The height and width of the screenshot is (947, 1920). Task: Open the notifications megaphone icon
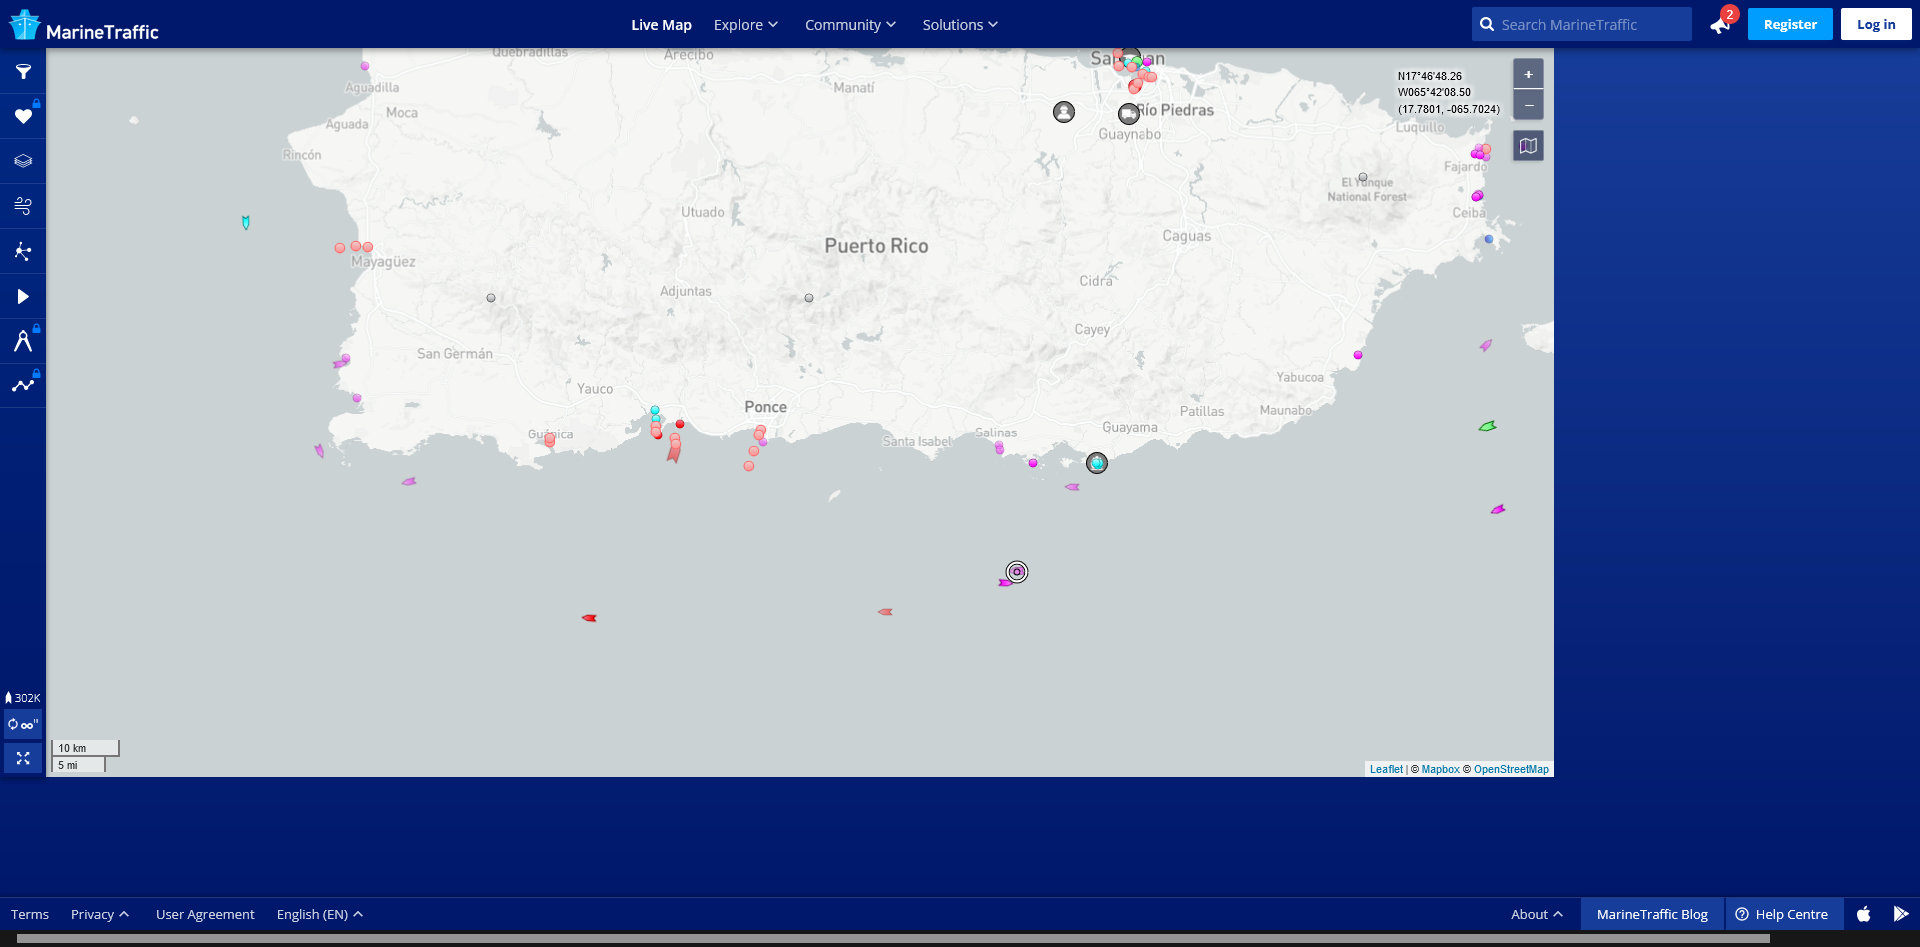click(x=1720, y=25)
